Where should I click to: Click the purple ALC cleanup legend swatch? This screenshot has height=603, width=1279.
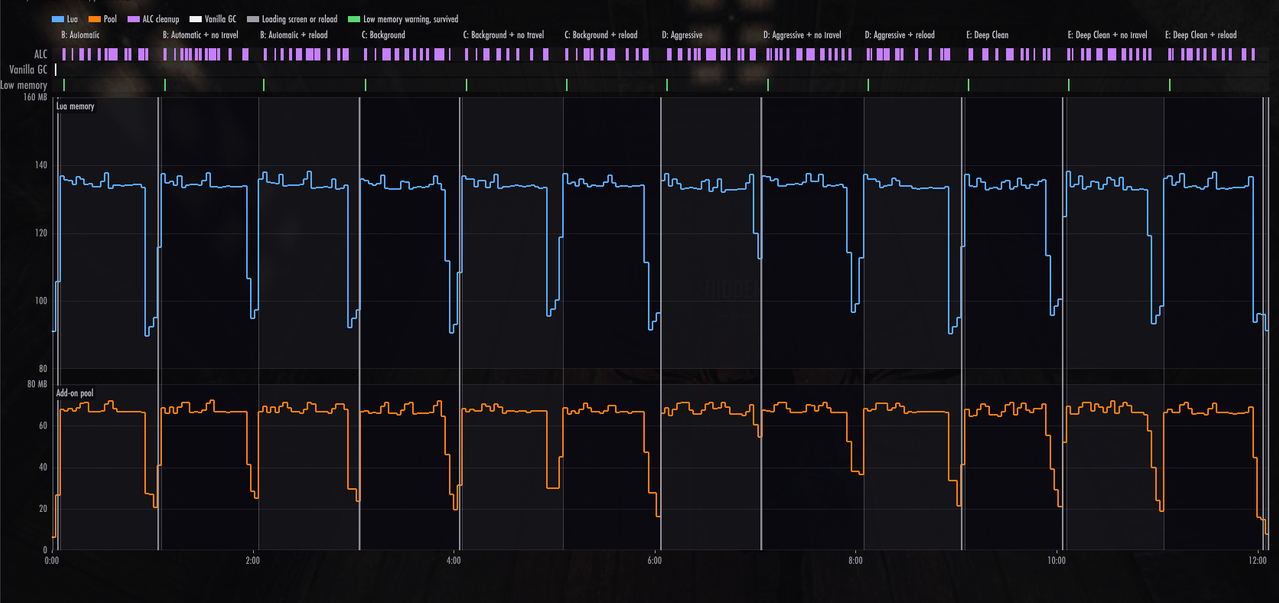(x=134, y=19)
